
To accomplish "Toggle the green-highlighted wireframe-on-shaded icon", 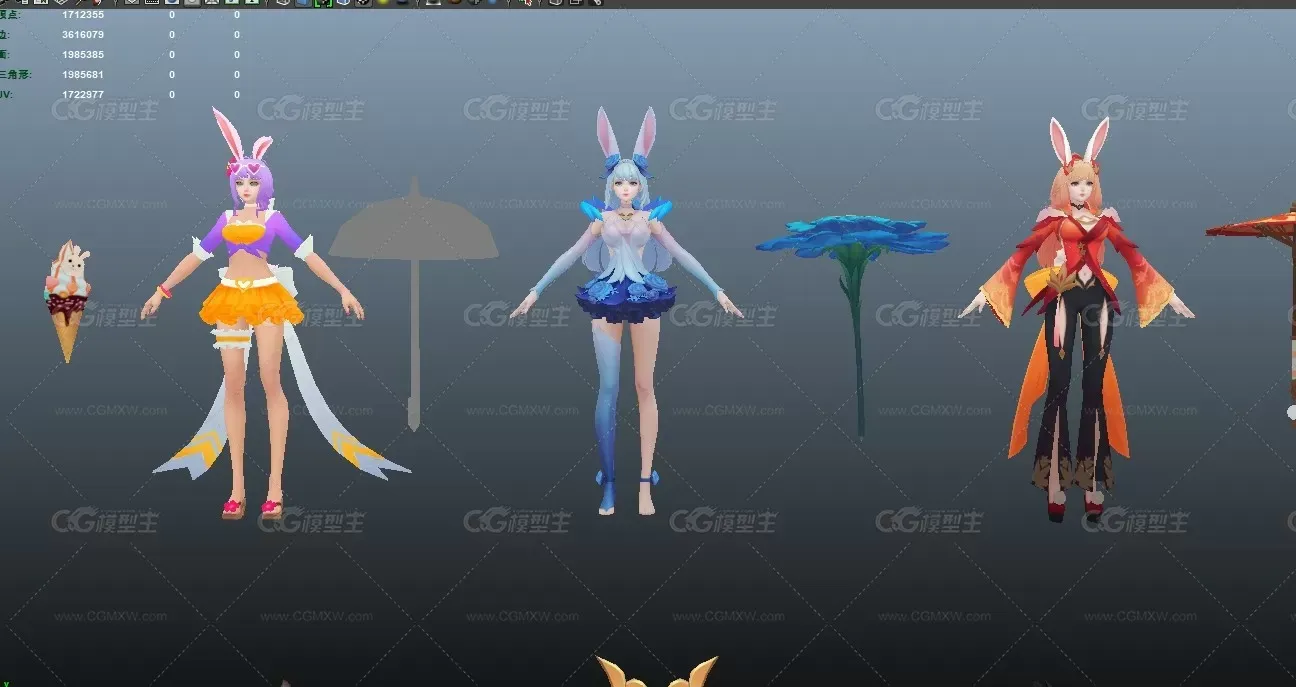I will coord(322,3).
